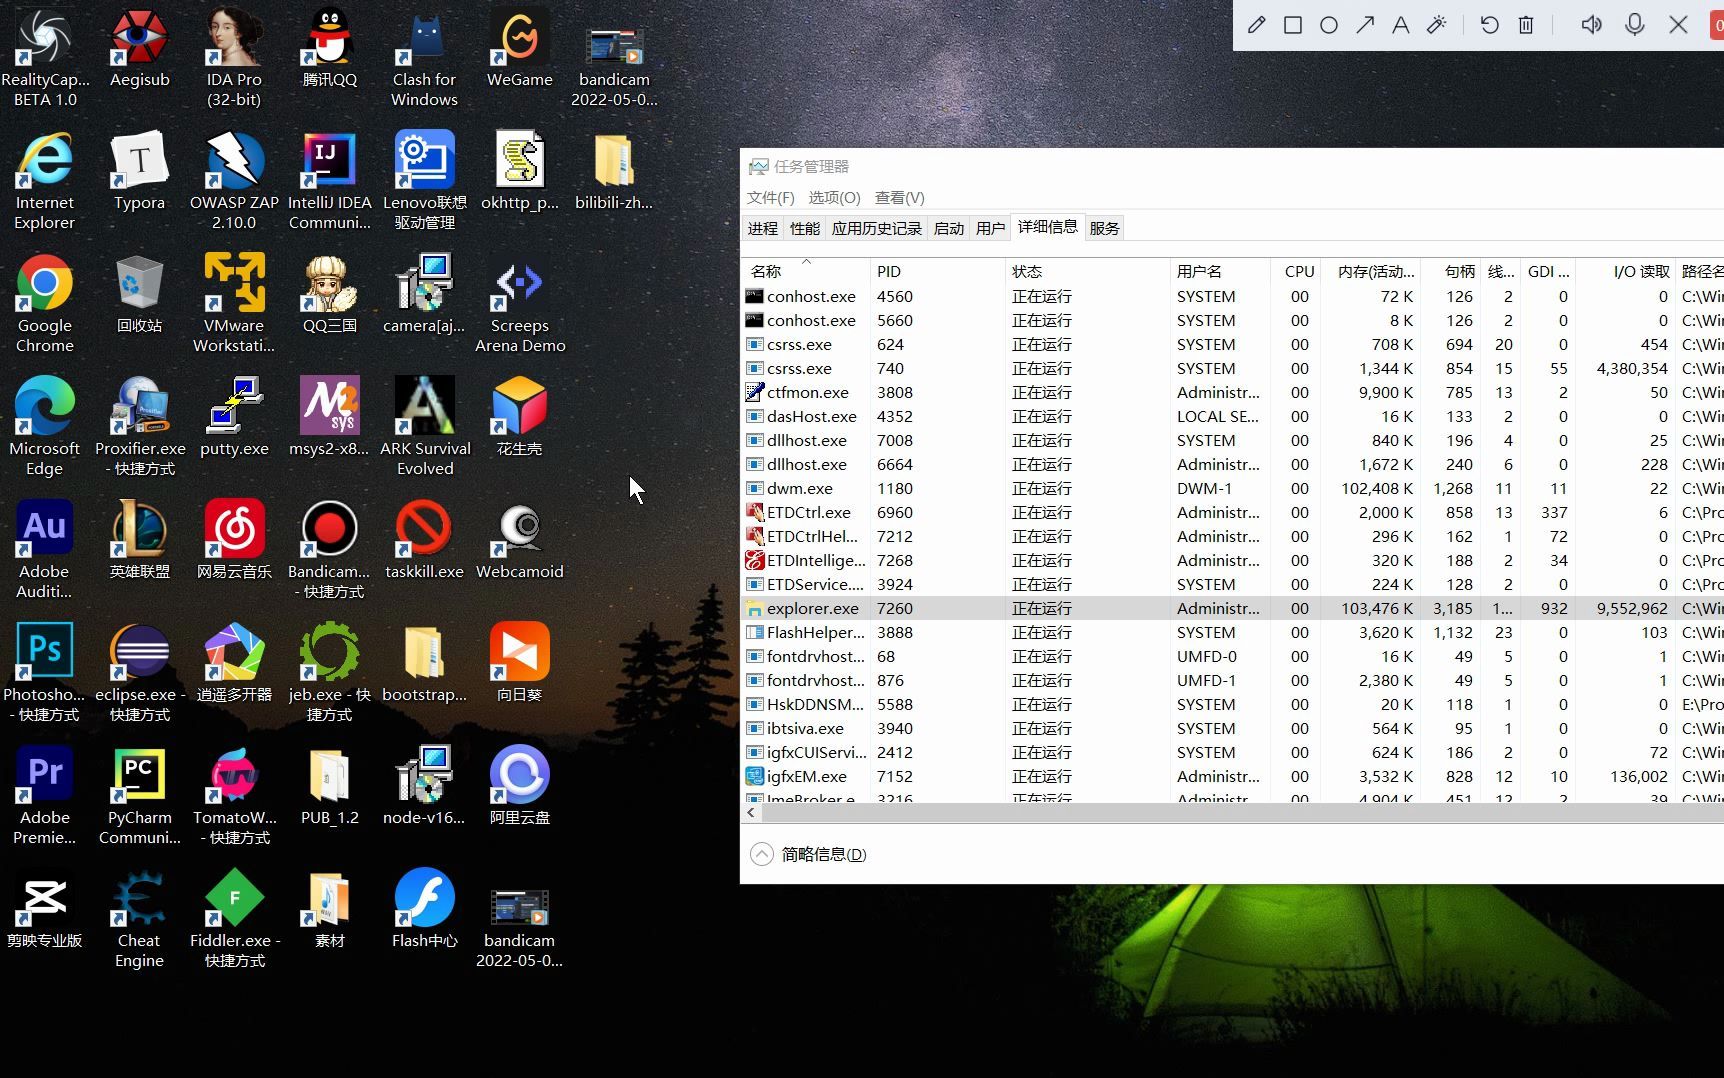Select the OWASP ZAP 2.10.0 desktop icon
The height and width of the screenshot is (1078, 1724).
[x=234, y=181]
